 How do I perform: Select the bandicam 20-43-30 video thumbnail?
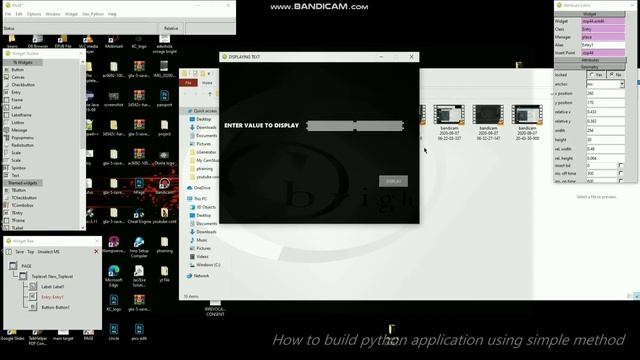pyautogui.click(x=527, y=122)
